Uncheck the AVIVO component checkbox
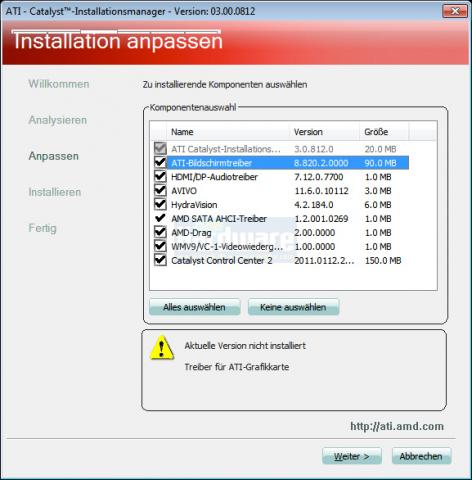Viewport: 472px width, 480px height. tap(160, 191)
